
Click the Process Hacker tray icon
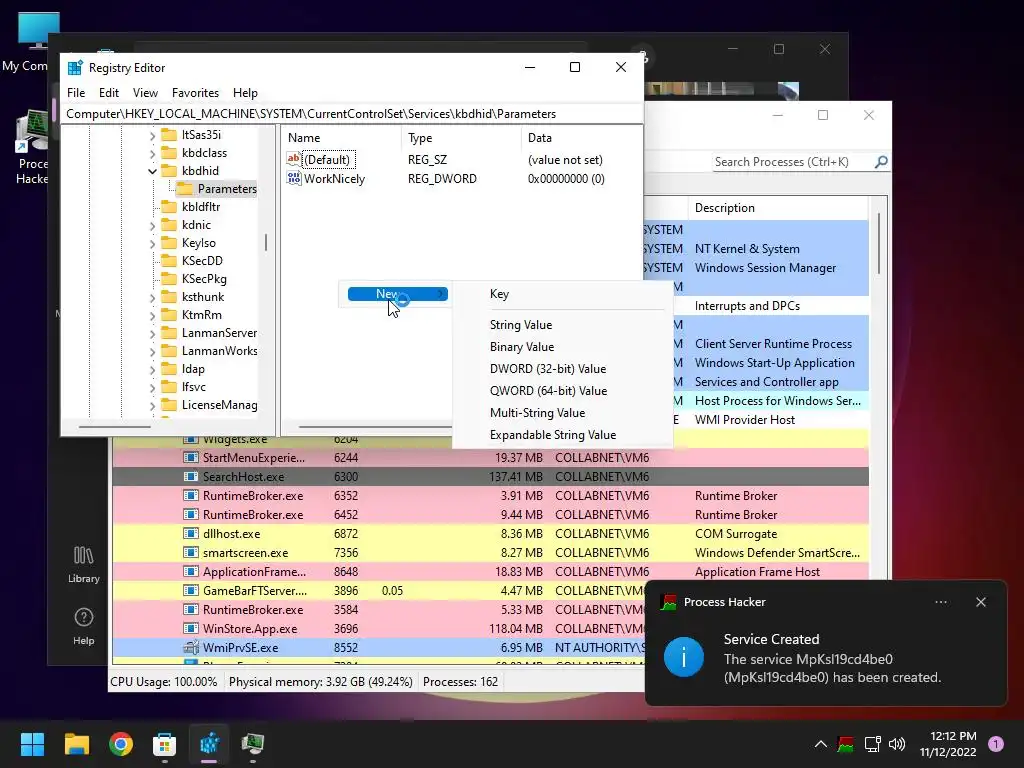pyautogui.click(x=846, y=744)
